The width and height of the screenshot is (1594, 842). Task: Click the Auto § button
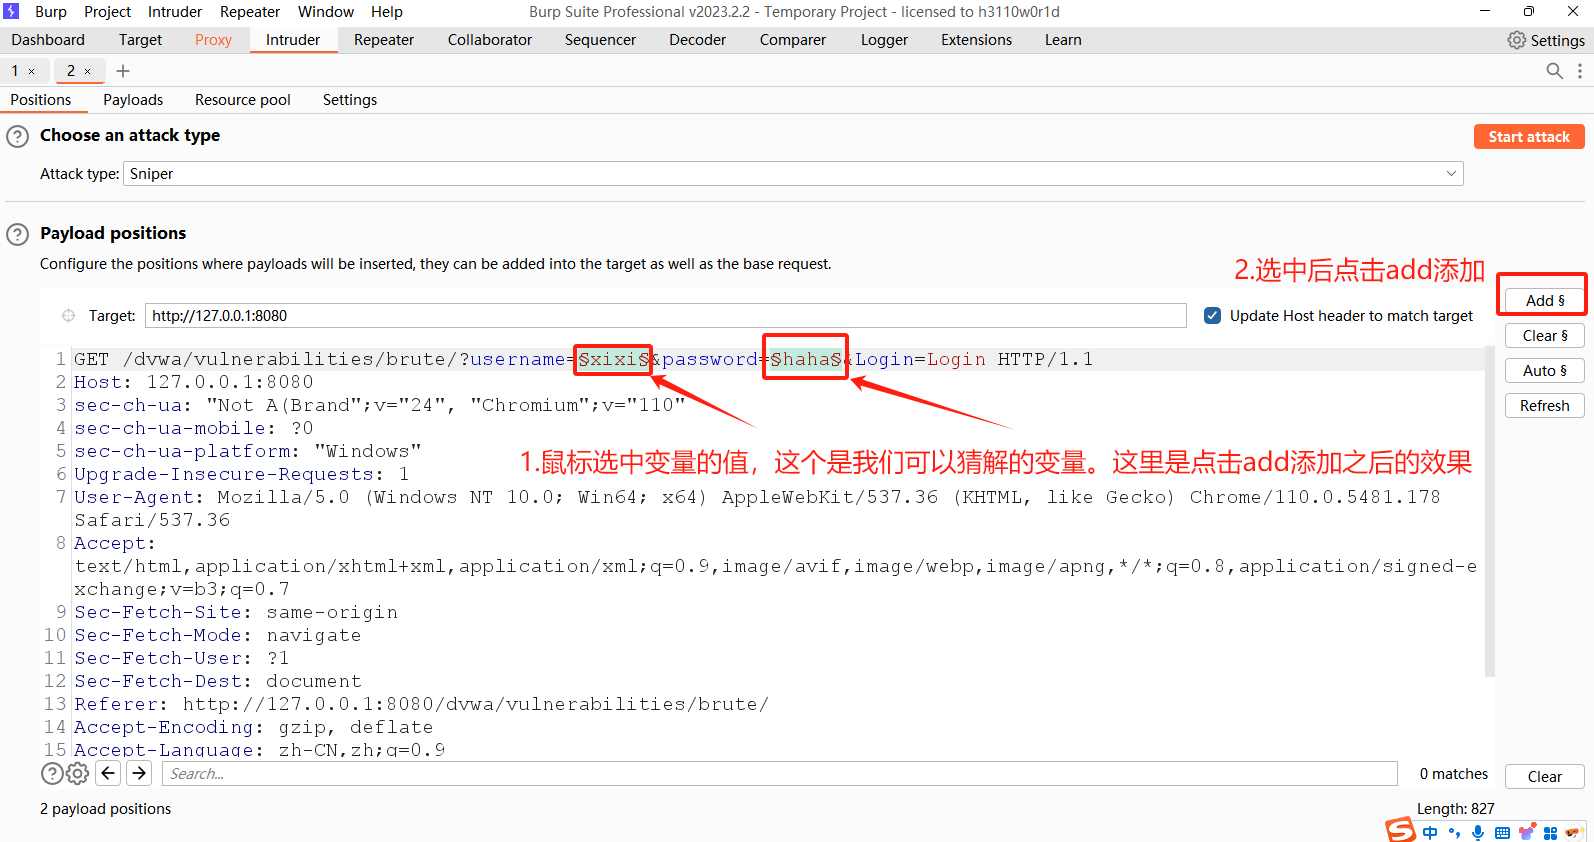pyautogui.click(x=1545, y=371)
